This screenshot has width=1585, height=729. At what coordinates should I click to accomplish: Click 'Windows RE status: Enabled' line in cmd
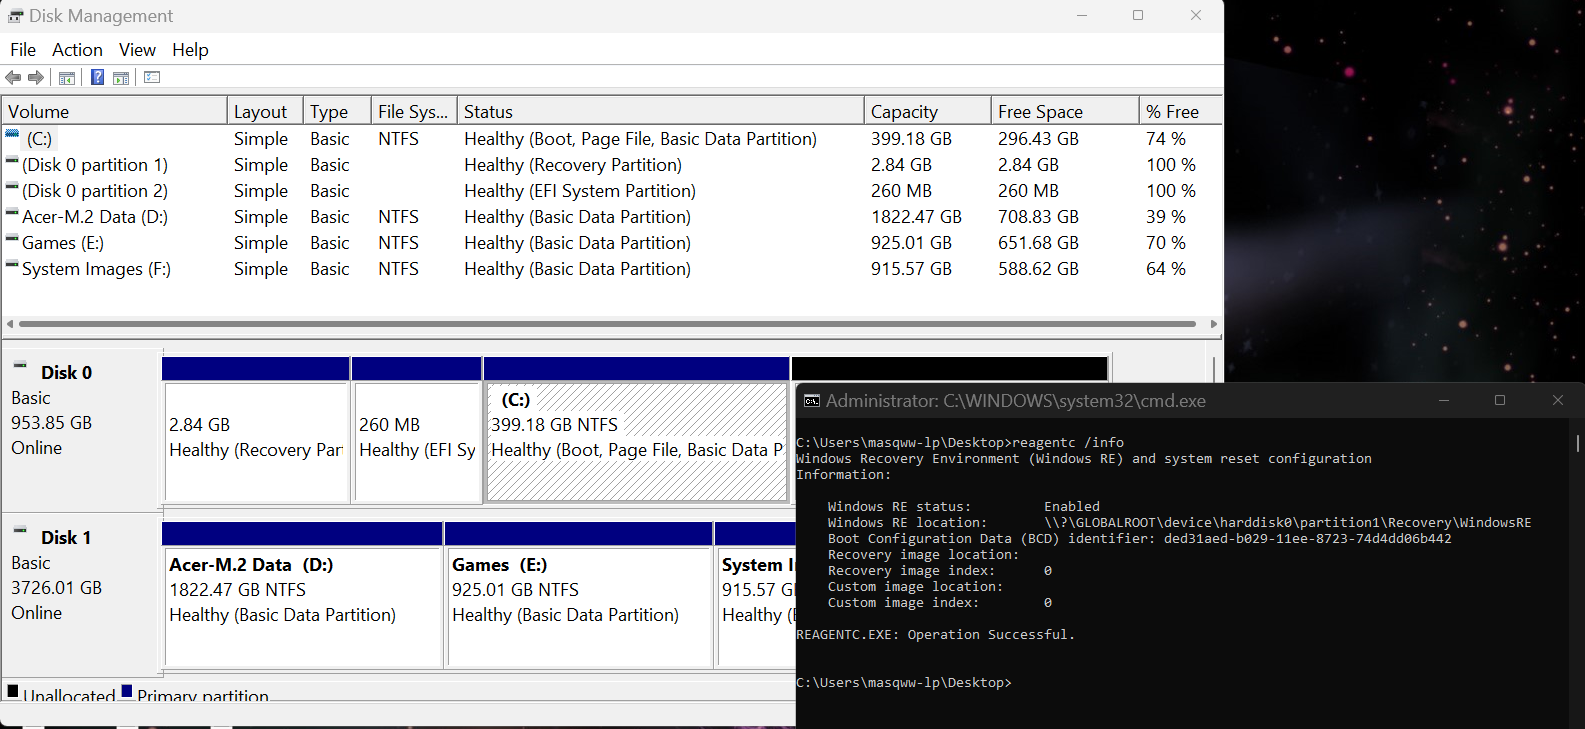click(x=963, y=507)
